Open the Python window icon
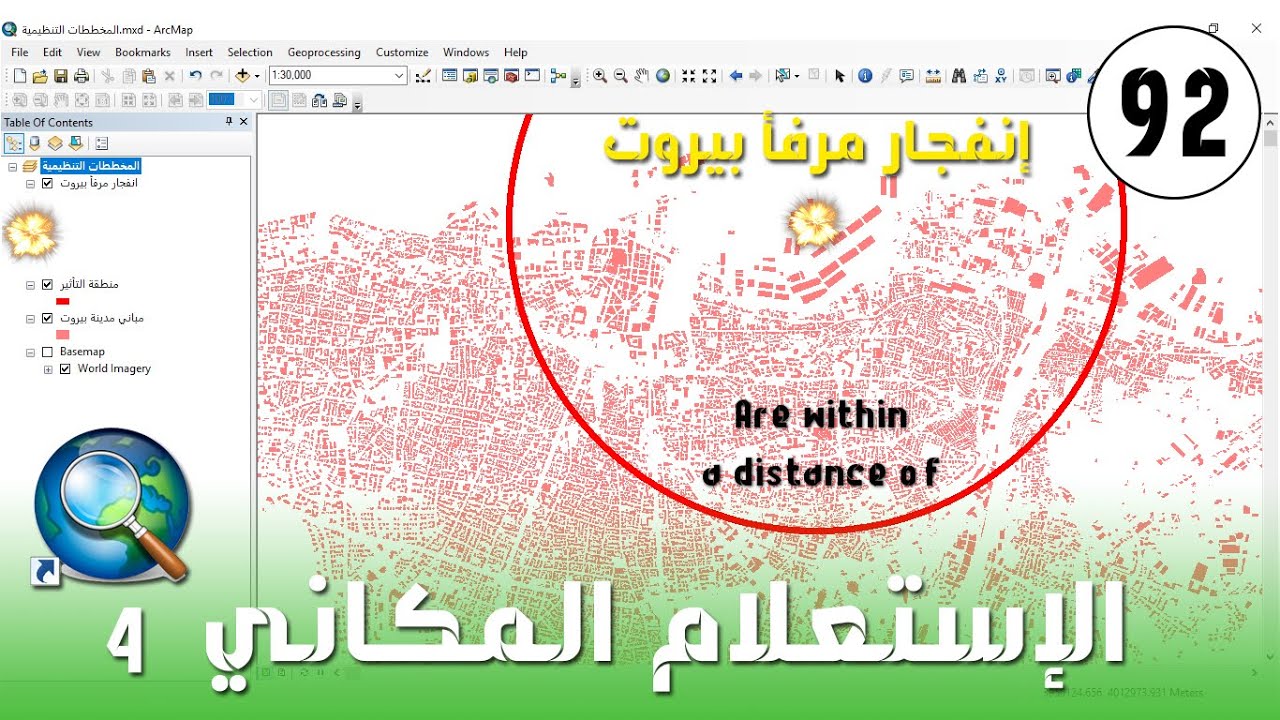 tap(532, 76)
